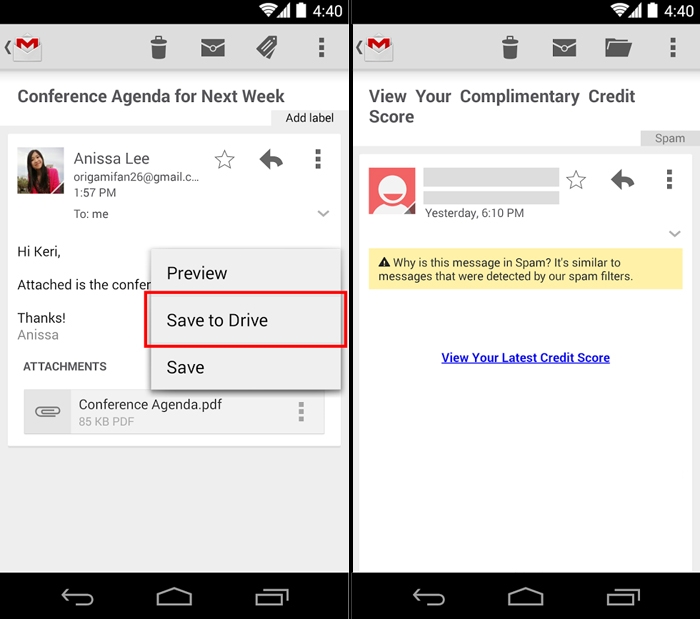The width and height of the screenshot is (700, 619).
Task: Tap the sender address origamifan26@gmail.c...
Action: pos(136,177)
